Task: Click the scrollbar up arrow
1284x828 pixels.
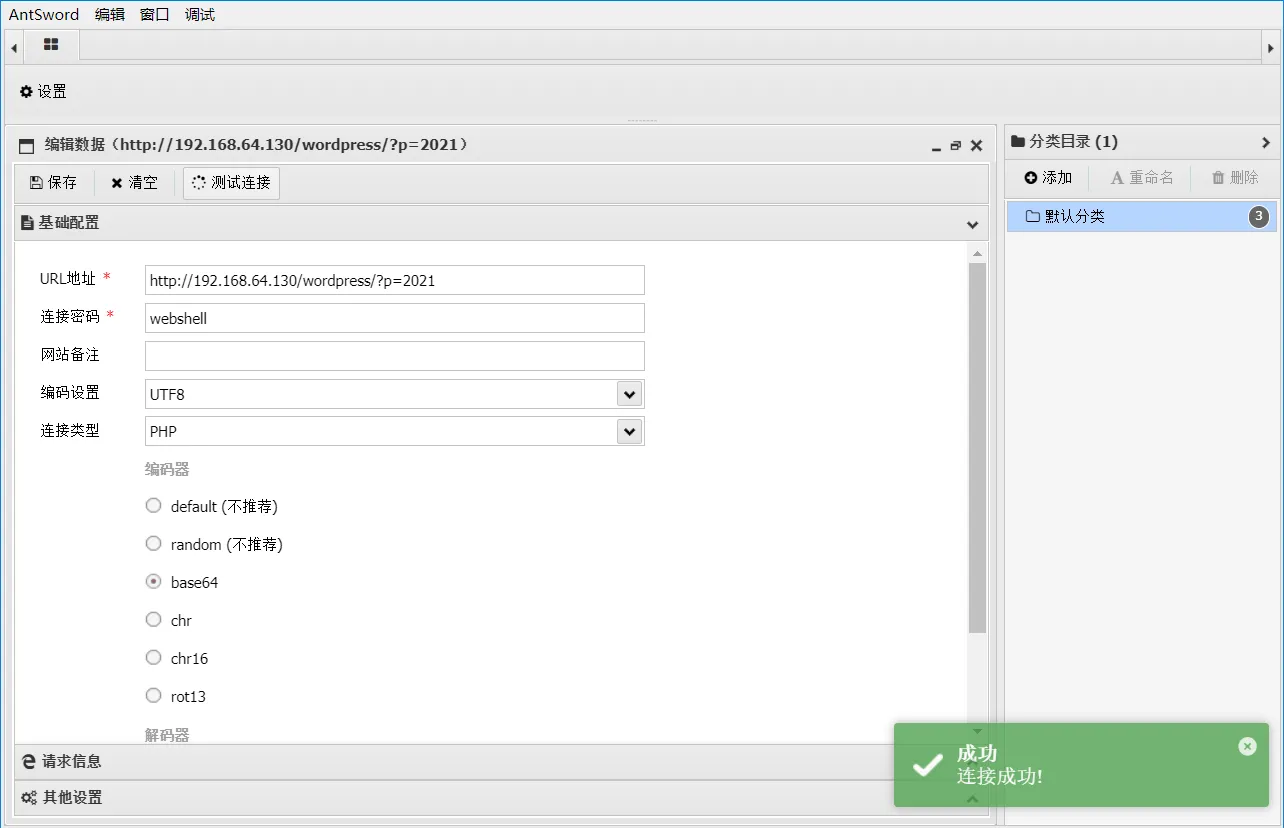Action: point(977,254)
